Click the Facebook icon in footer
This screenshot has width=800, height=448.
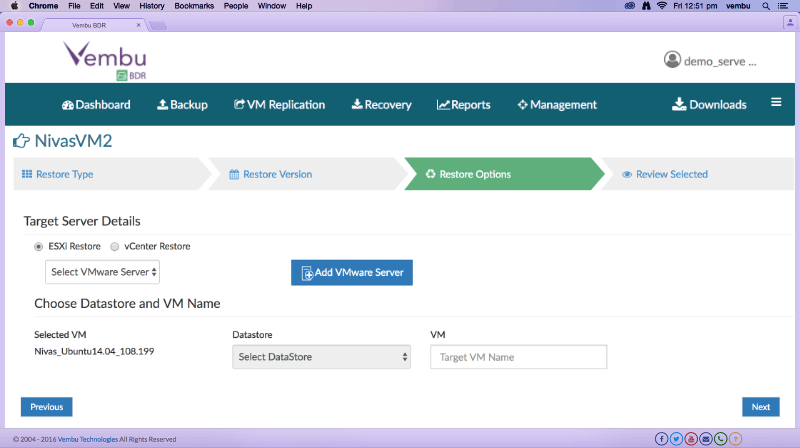pos(662,438)
